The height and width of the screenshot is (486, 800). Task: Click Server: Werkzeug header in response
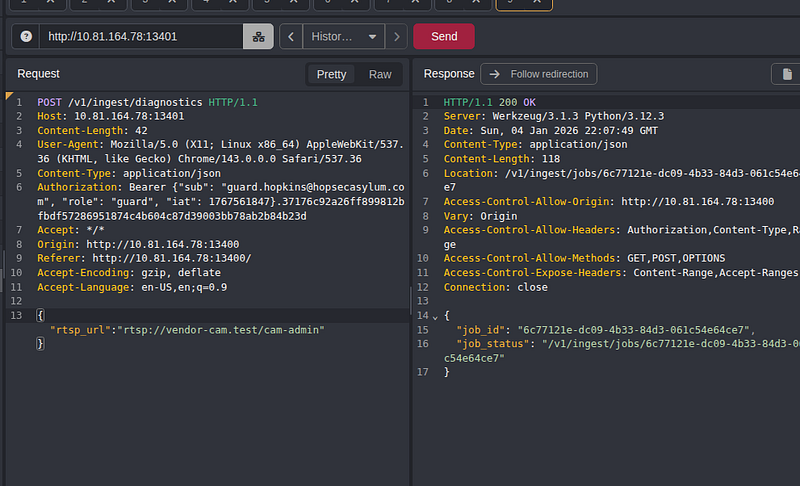tap(554, 116)
